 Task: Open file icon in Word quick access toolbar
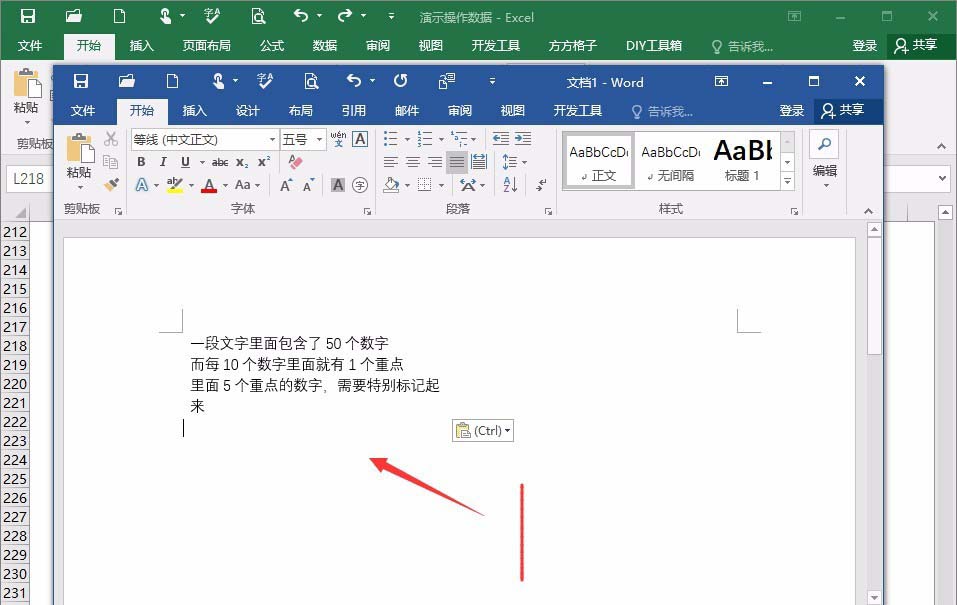pos(126,81)
